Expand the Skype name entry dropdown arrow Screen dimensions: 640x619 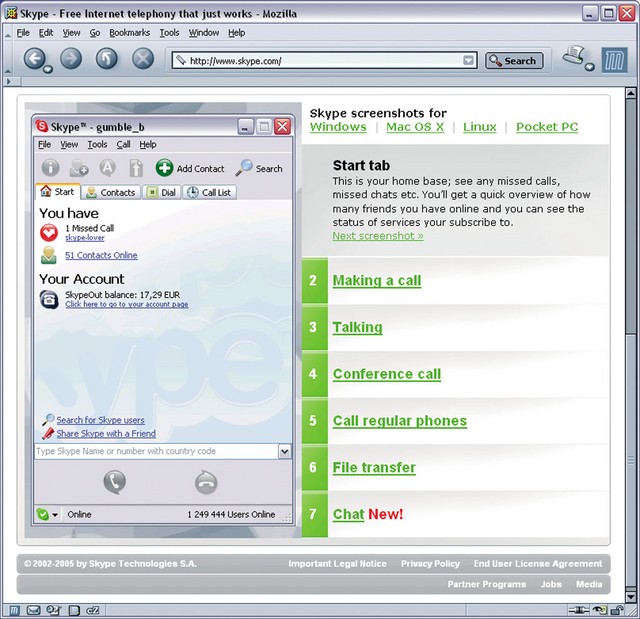[x=284, y=451]
